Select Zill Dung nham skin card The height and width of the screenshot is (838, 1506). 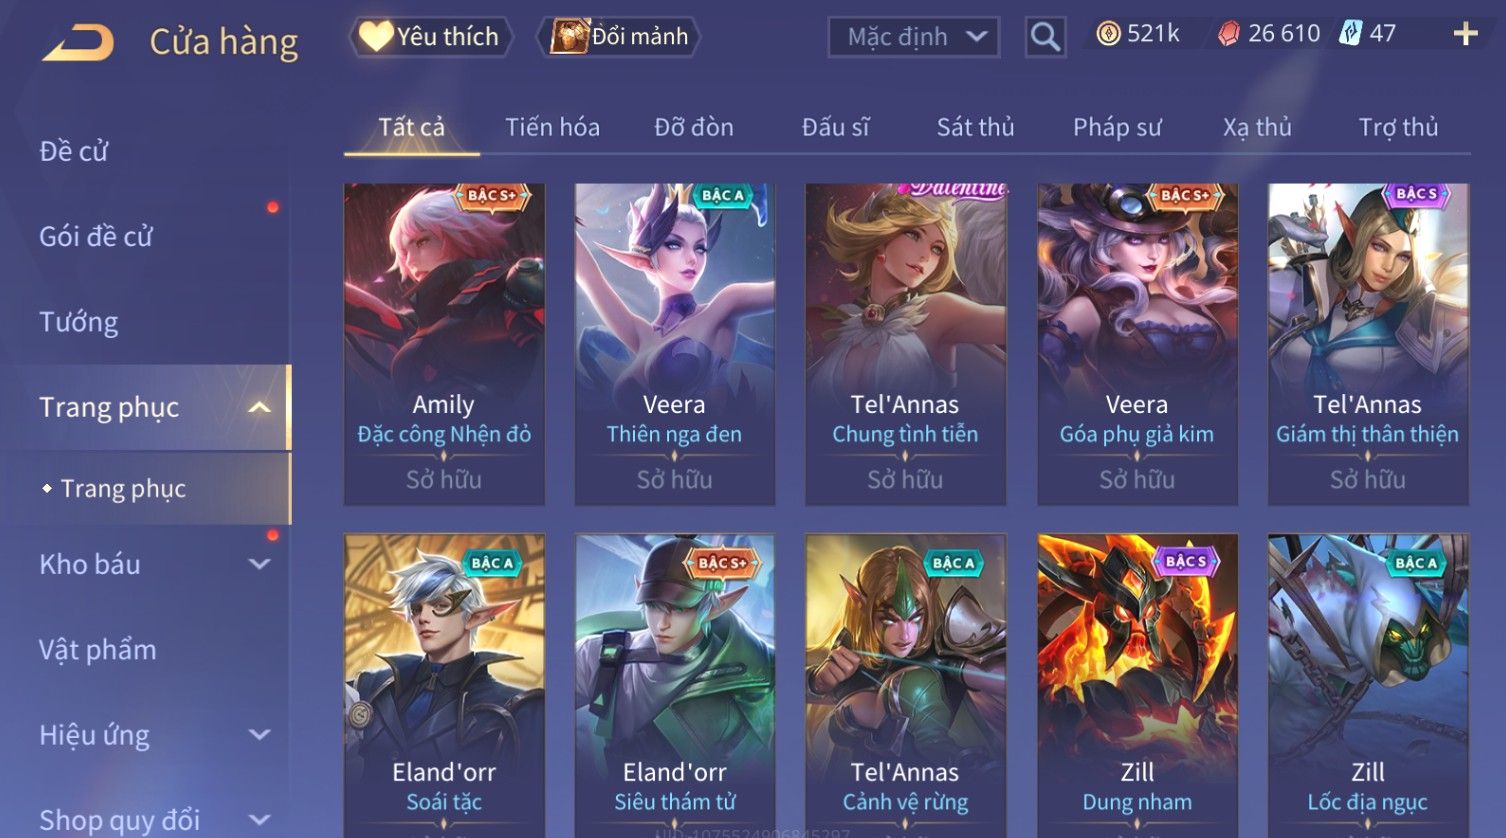click(1137, 685)
